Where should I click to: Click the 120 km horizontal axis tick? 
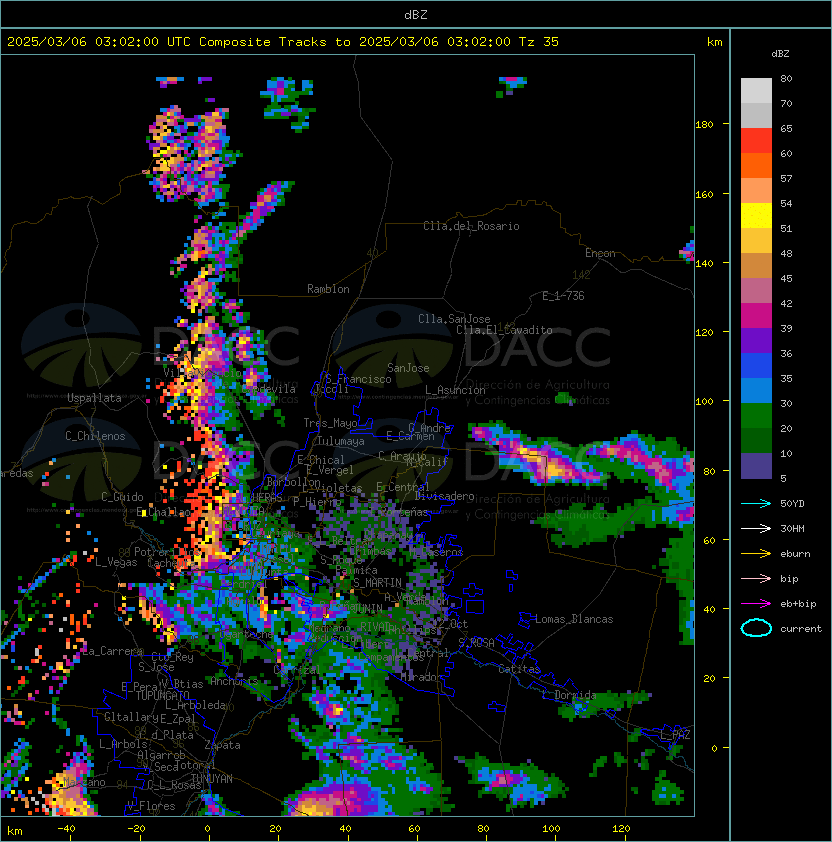click(621, 829)
